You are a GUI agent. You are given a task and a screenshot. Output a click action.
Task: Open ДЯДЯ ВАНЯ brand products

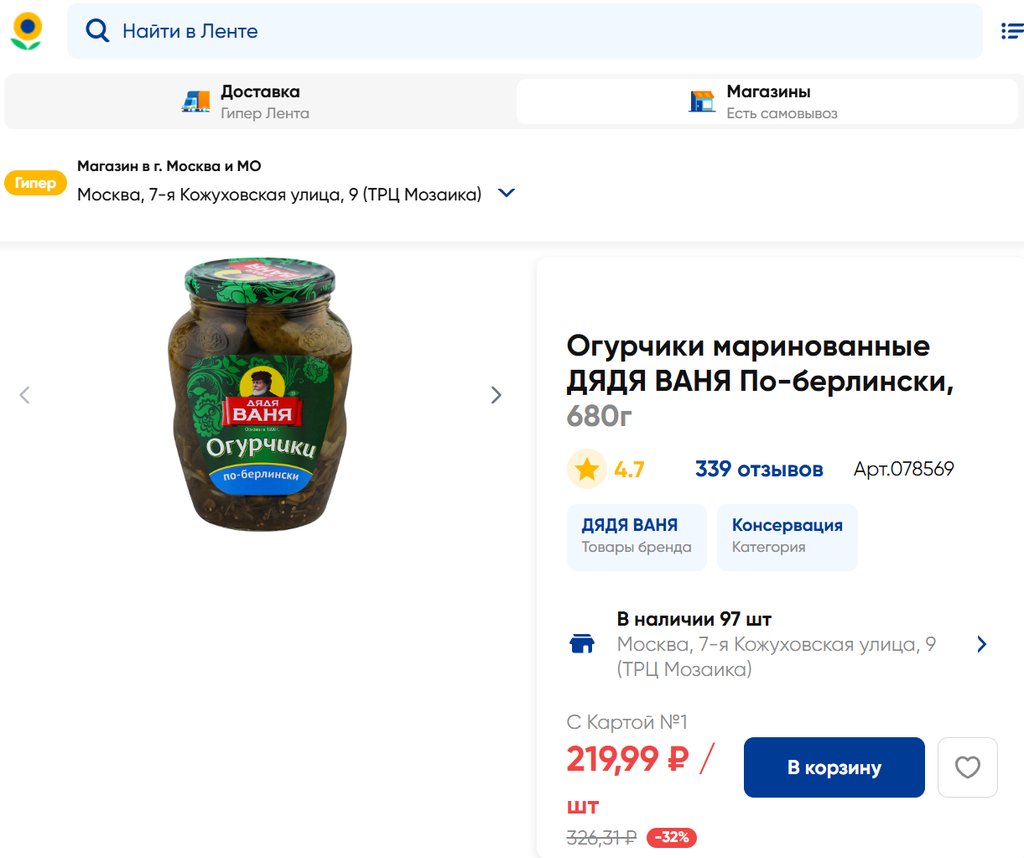[x=636, y=537]
